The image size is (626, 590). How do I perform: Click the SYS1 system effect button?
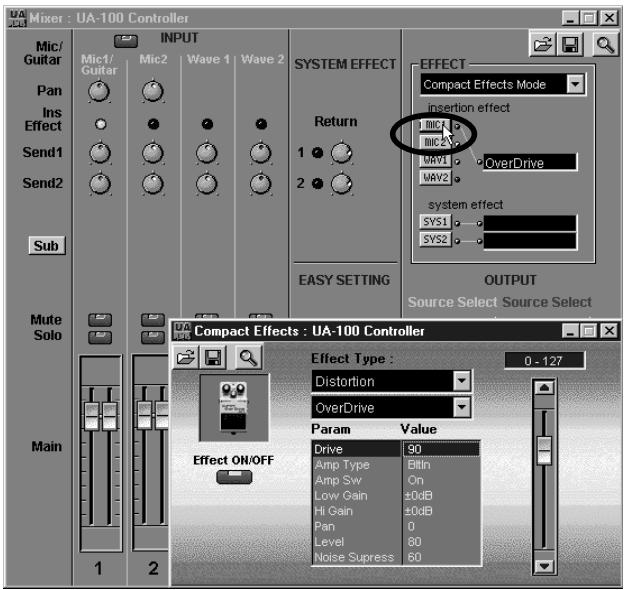(435, 222)
